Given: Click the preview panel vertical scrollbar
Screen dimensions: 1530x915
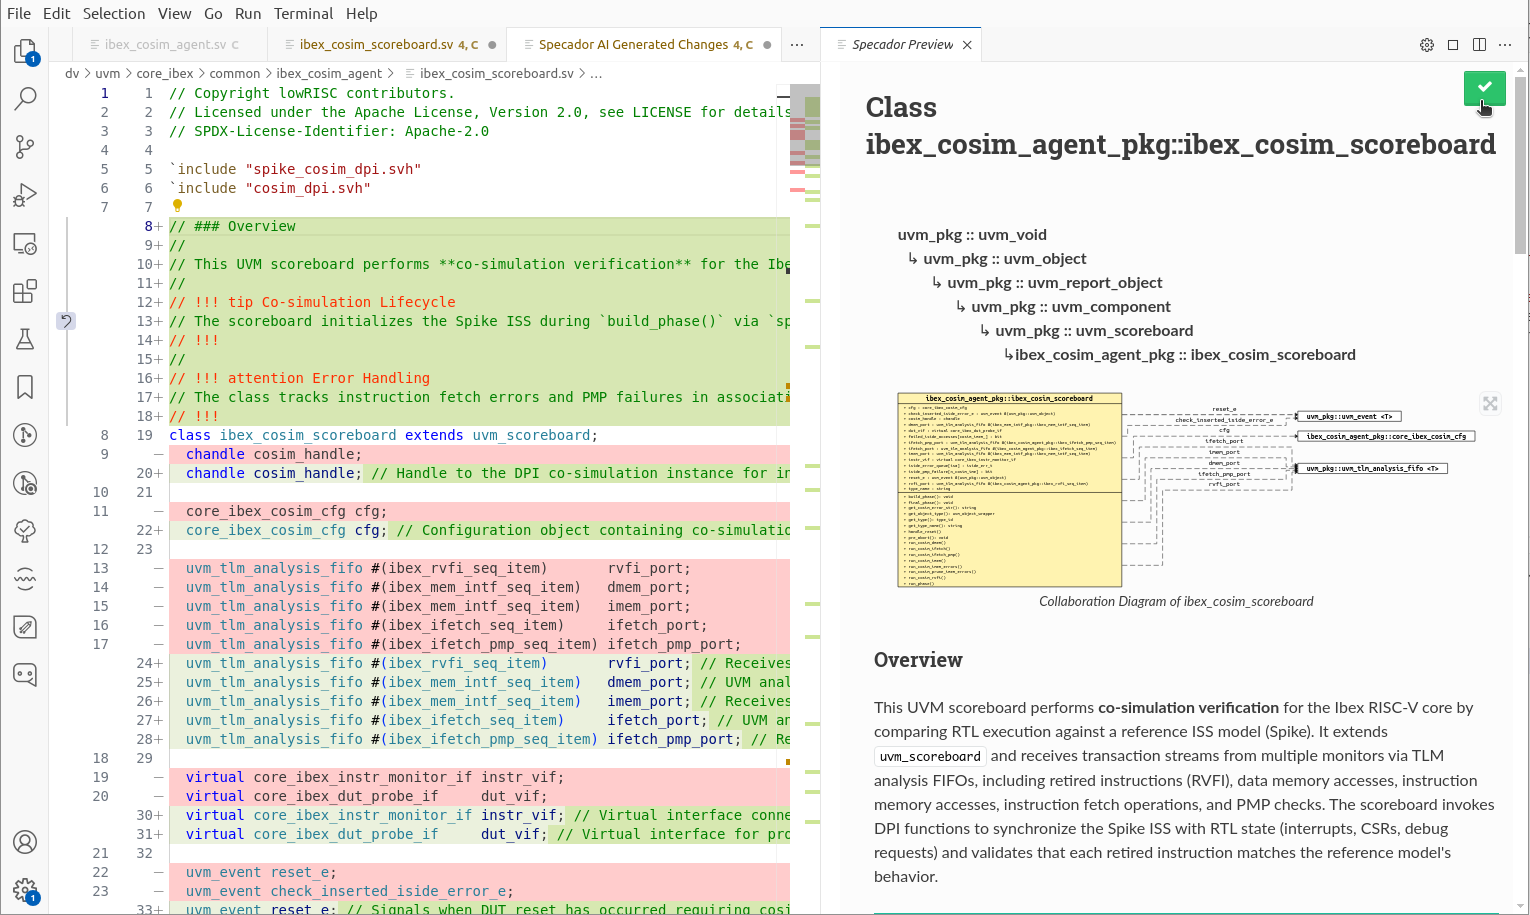Looking at the screenshot, I should [1521, 165].
